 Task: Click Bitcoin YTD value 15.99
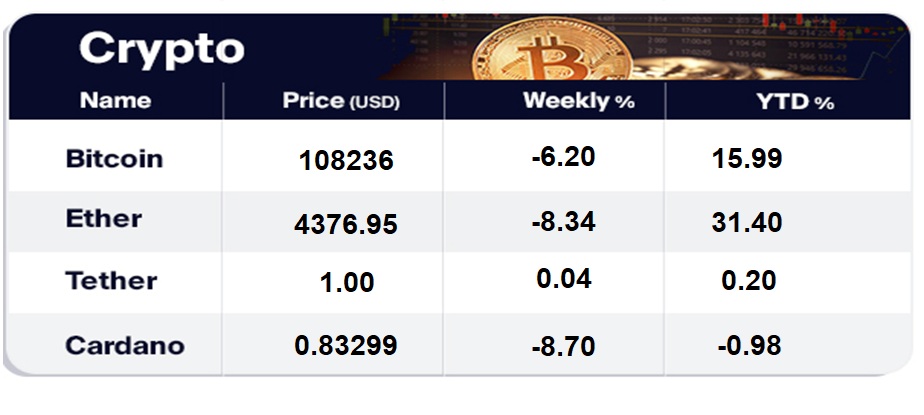pos(746,158)
